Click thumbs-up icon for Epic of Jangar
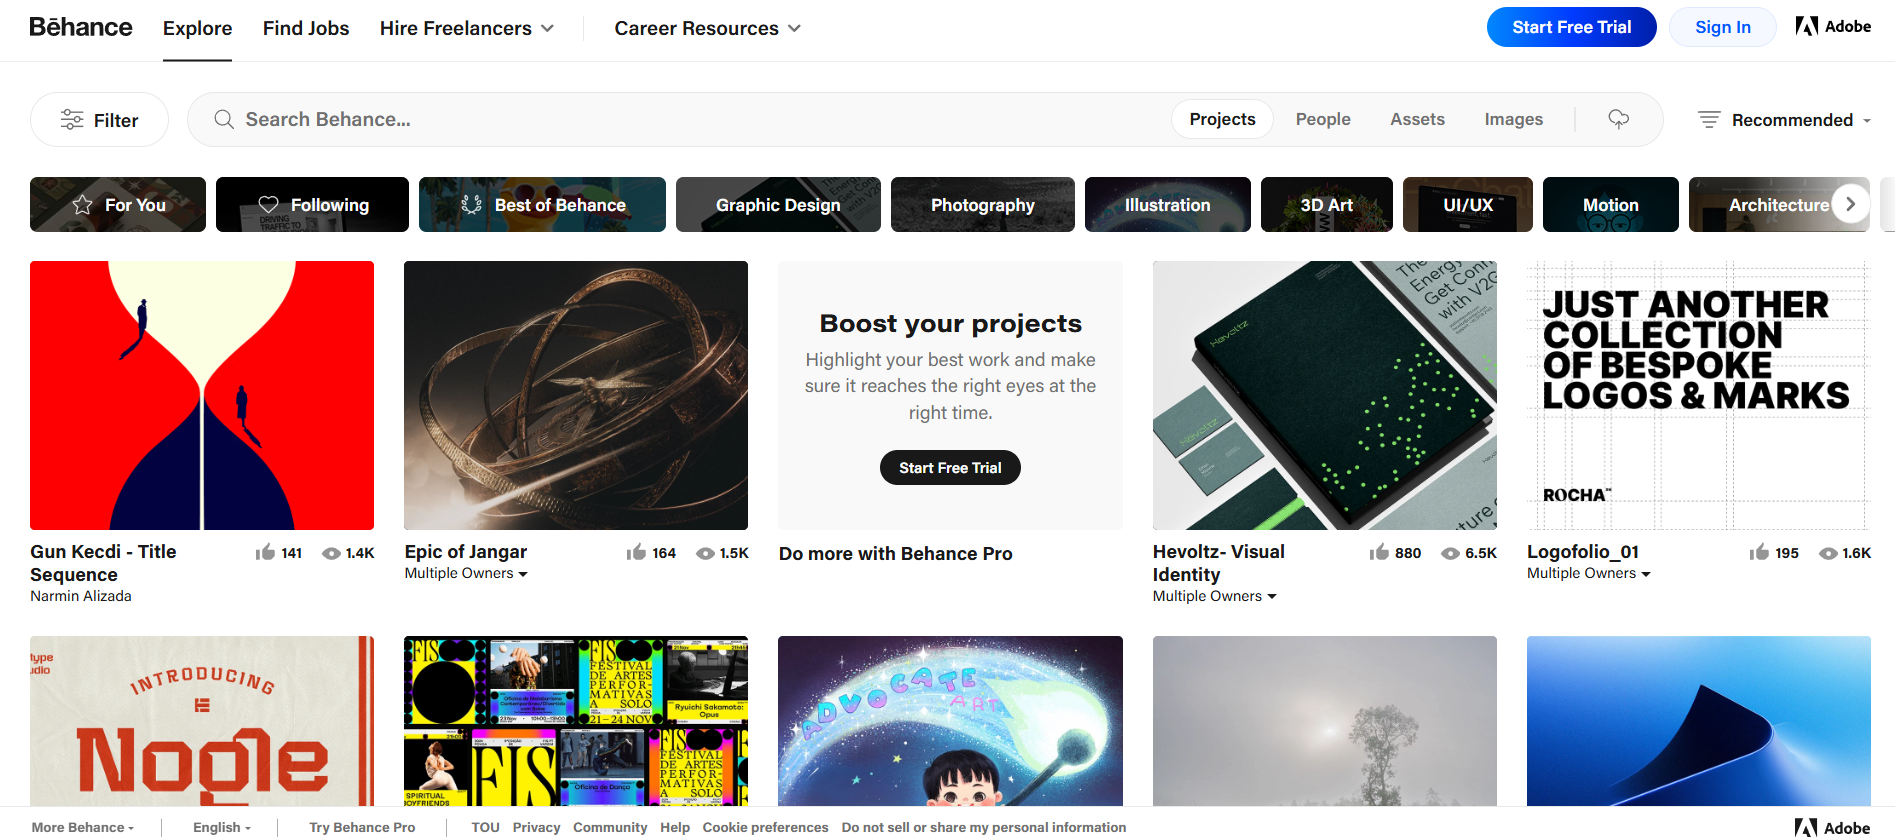Screen dimensions: 1895x837 (x=636, y=553)
